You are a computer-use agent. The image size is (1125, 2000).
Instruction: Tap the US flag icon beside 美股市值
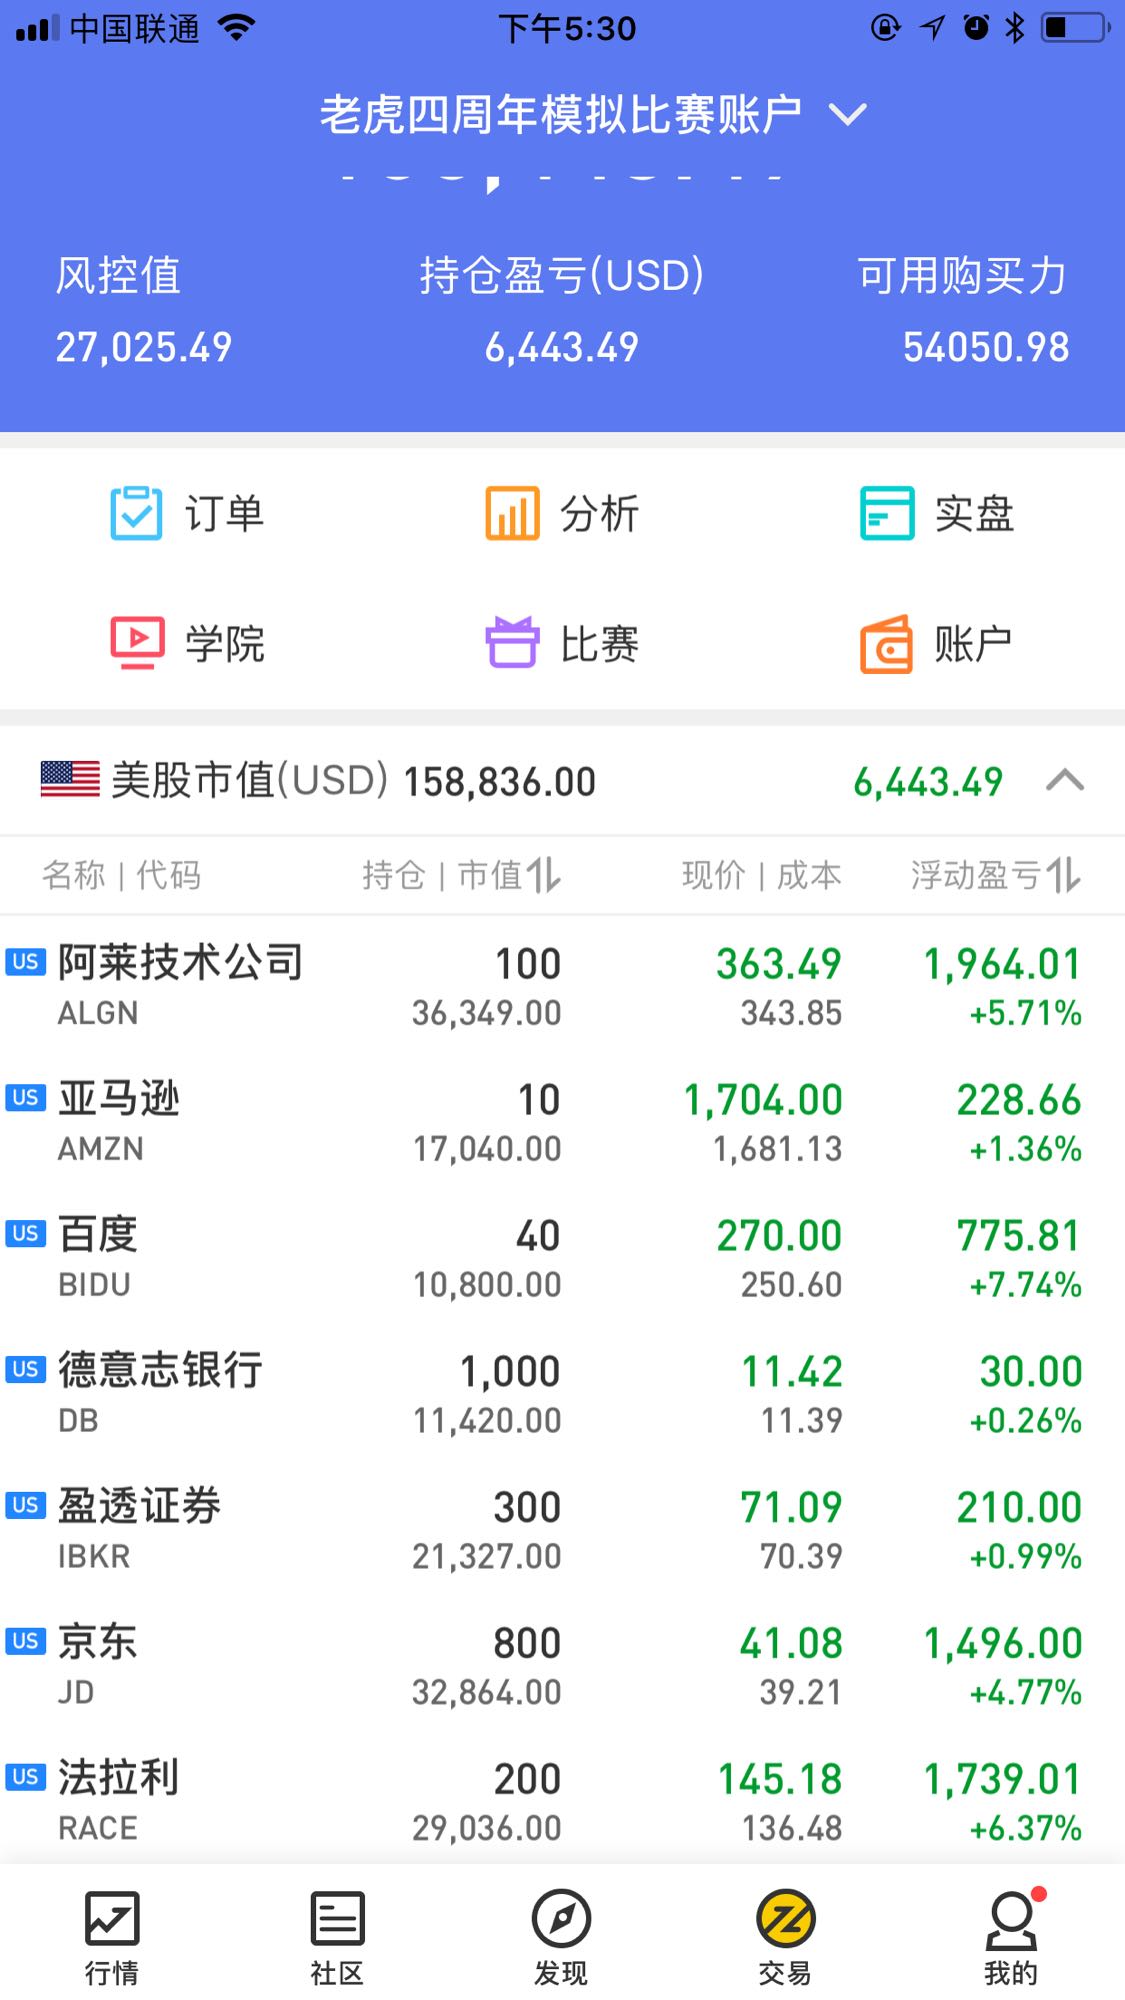(70, 780)
